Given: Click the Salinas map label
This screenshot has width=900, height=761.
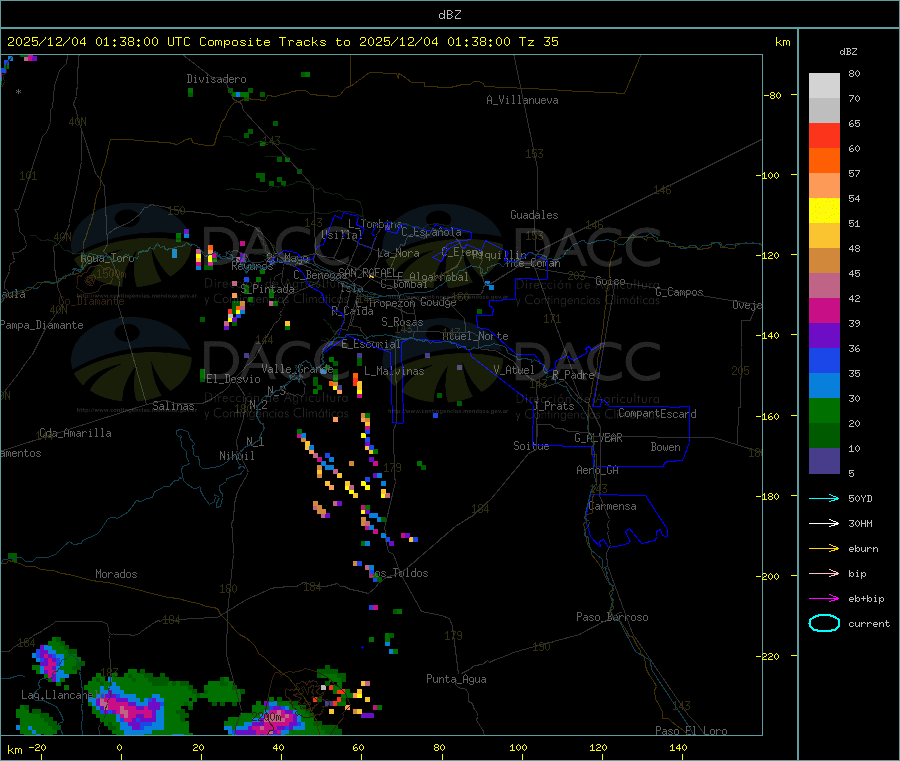Looking at the screenshot, I should tap(173, 406).
